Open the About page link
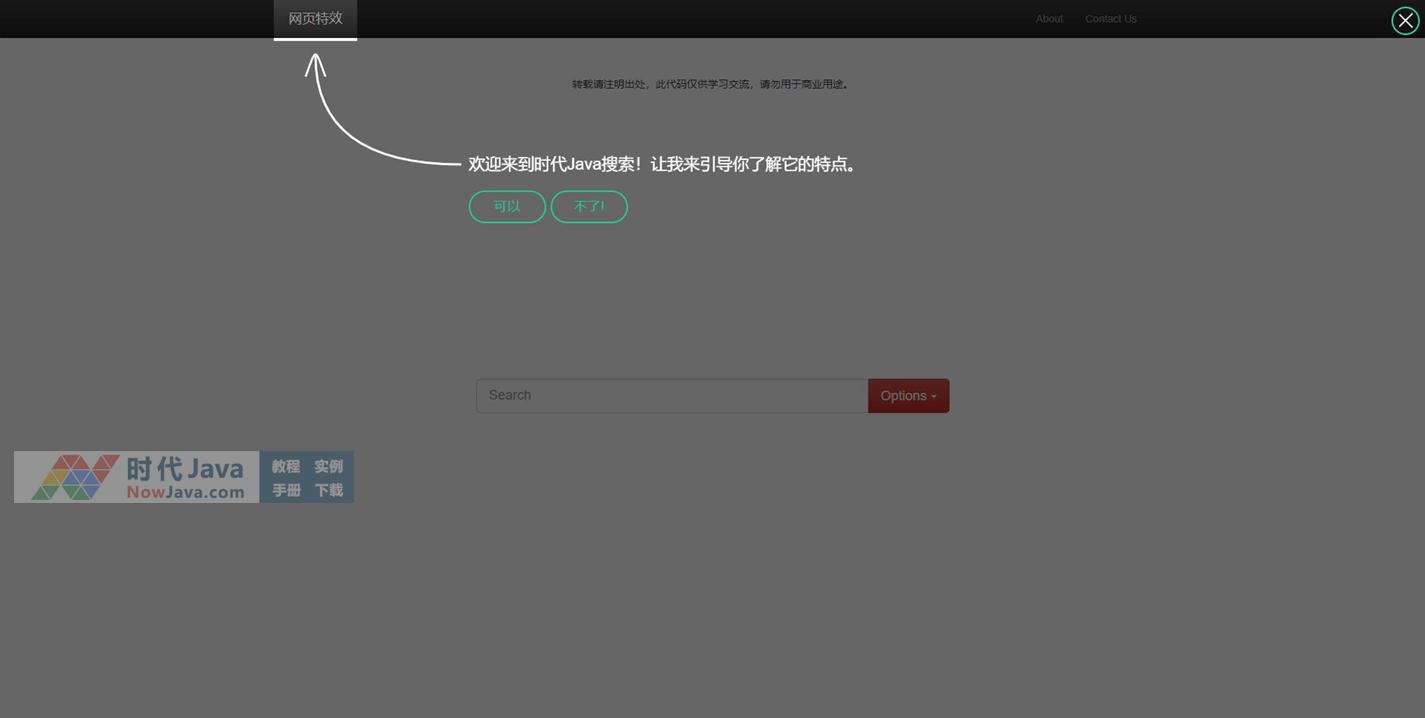 click(1049, 19)
